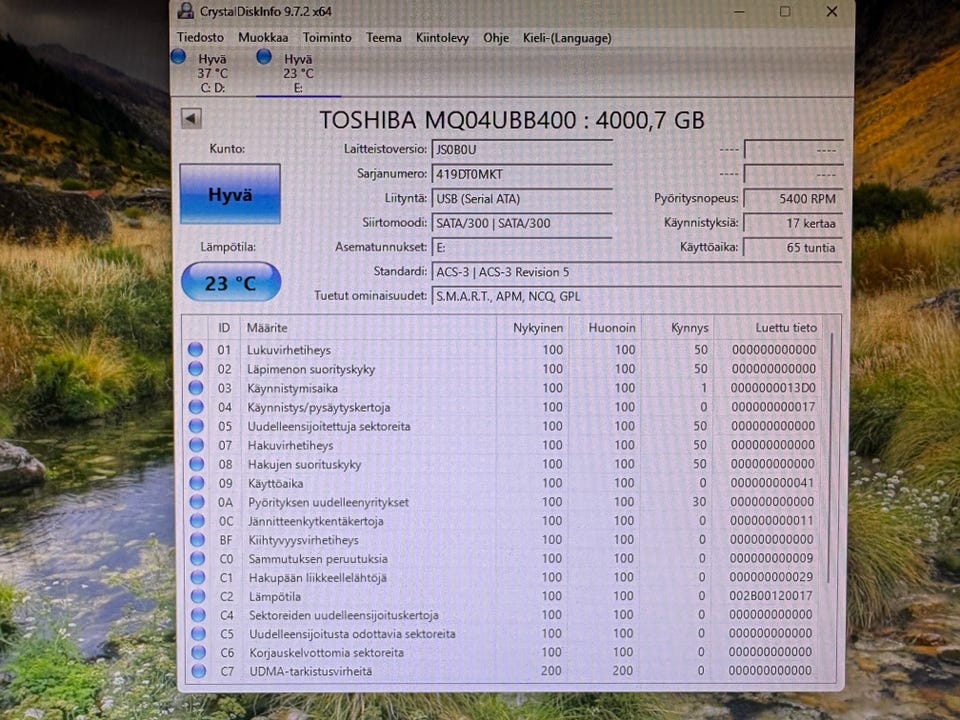Click status icon of Jännitteenkytkentäkertoja row
The height and width of the screenshot is (720, 960).
click(x=197, y=520)
